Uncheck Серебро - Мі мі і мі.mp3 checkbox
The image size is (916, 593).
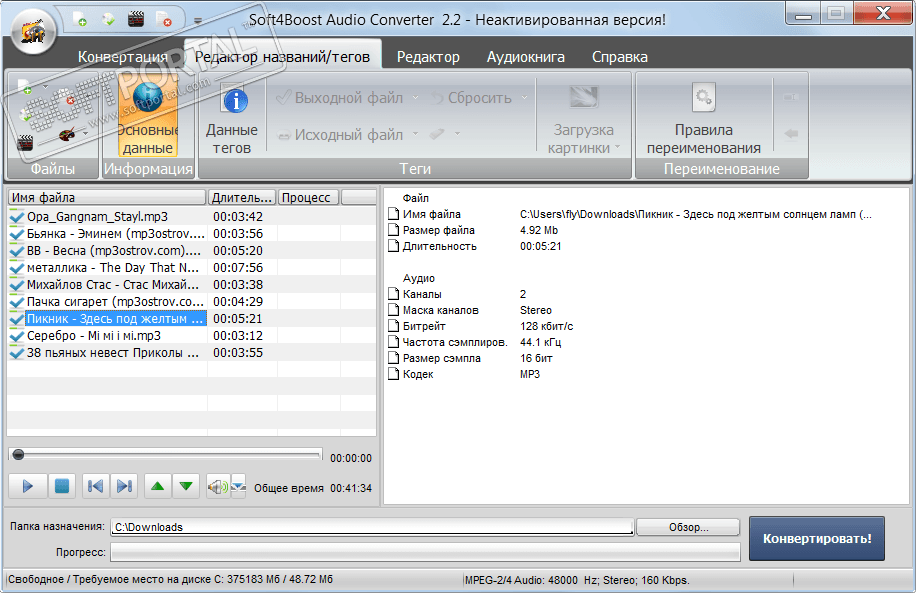pos(16,335)
